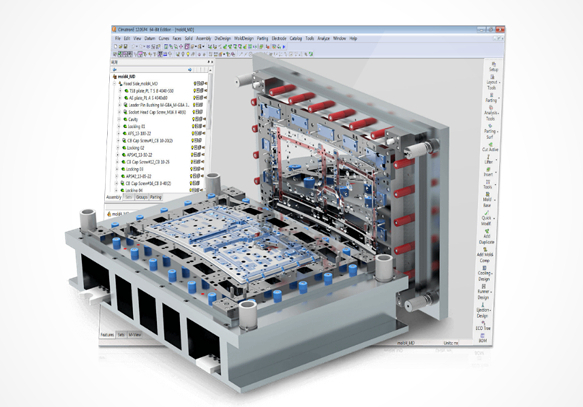Select the Add Mold Comp tool
The image size is (583, 407).
(x=485, y=255)
